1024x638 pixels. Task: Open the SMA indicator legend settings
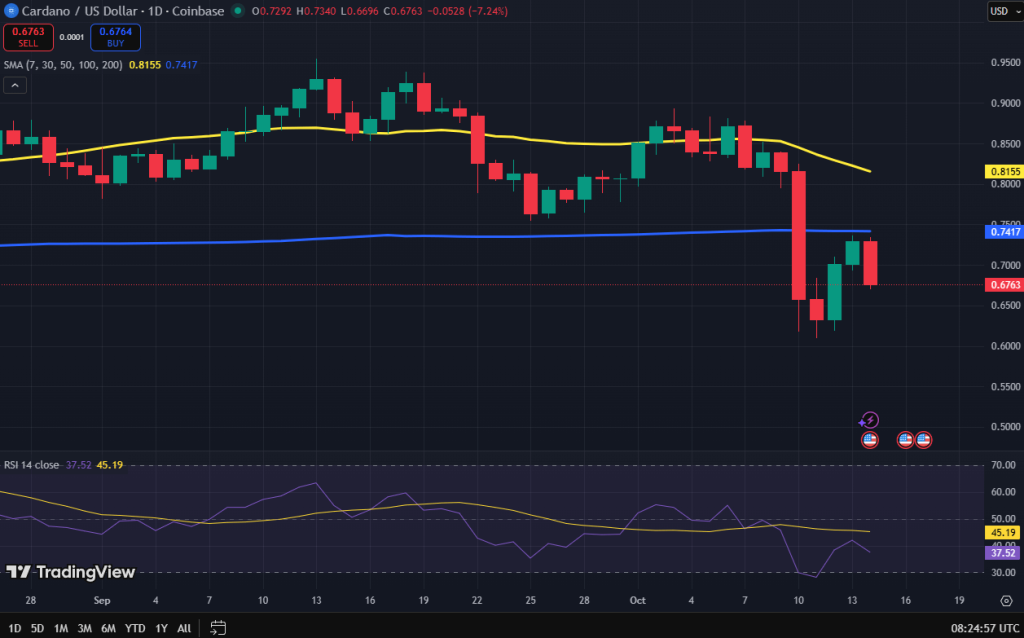pyautogui.click(x=62, y=64)
